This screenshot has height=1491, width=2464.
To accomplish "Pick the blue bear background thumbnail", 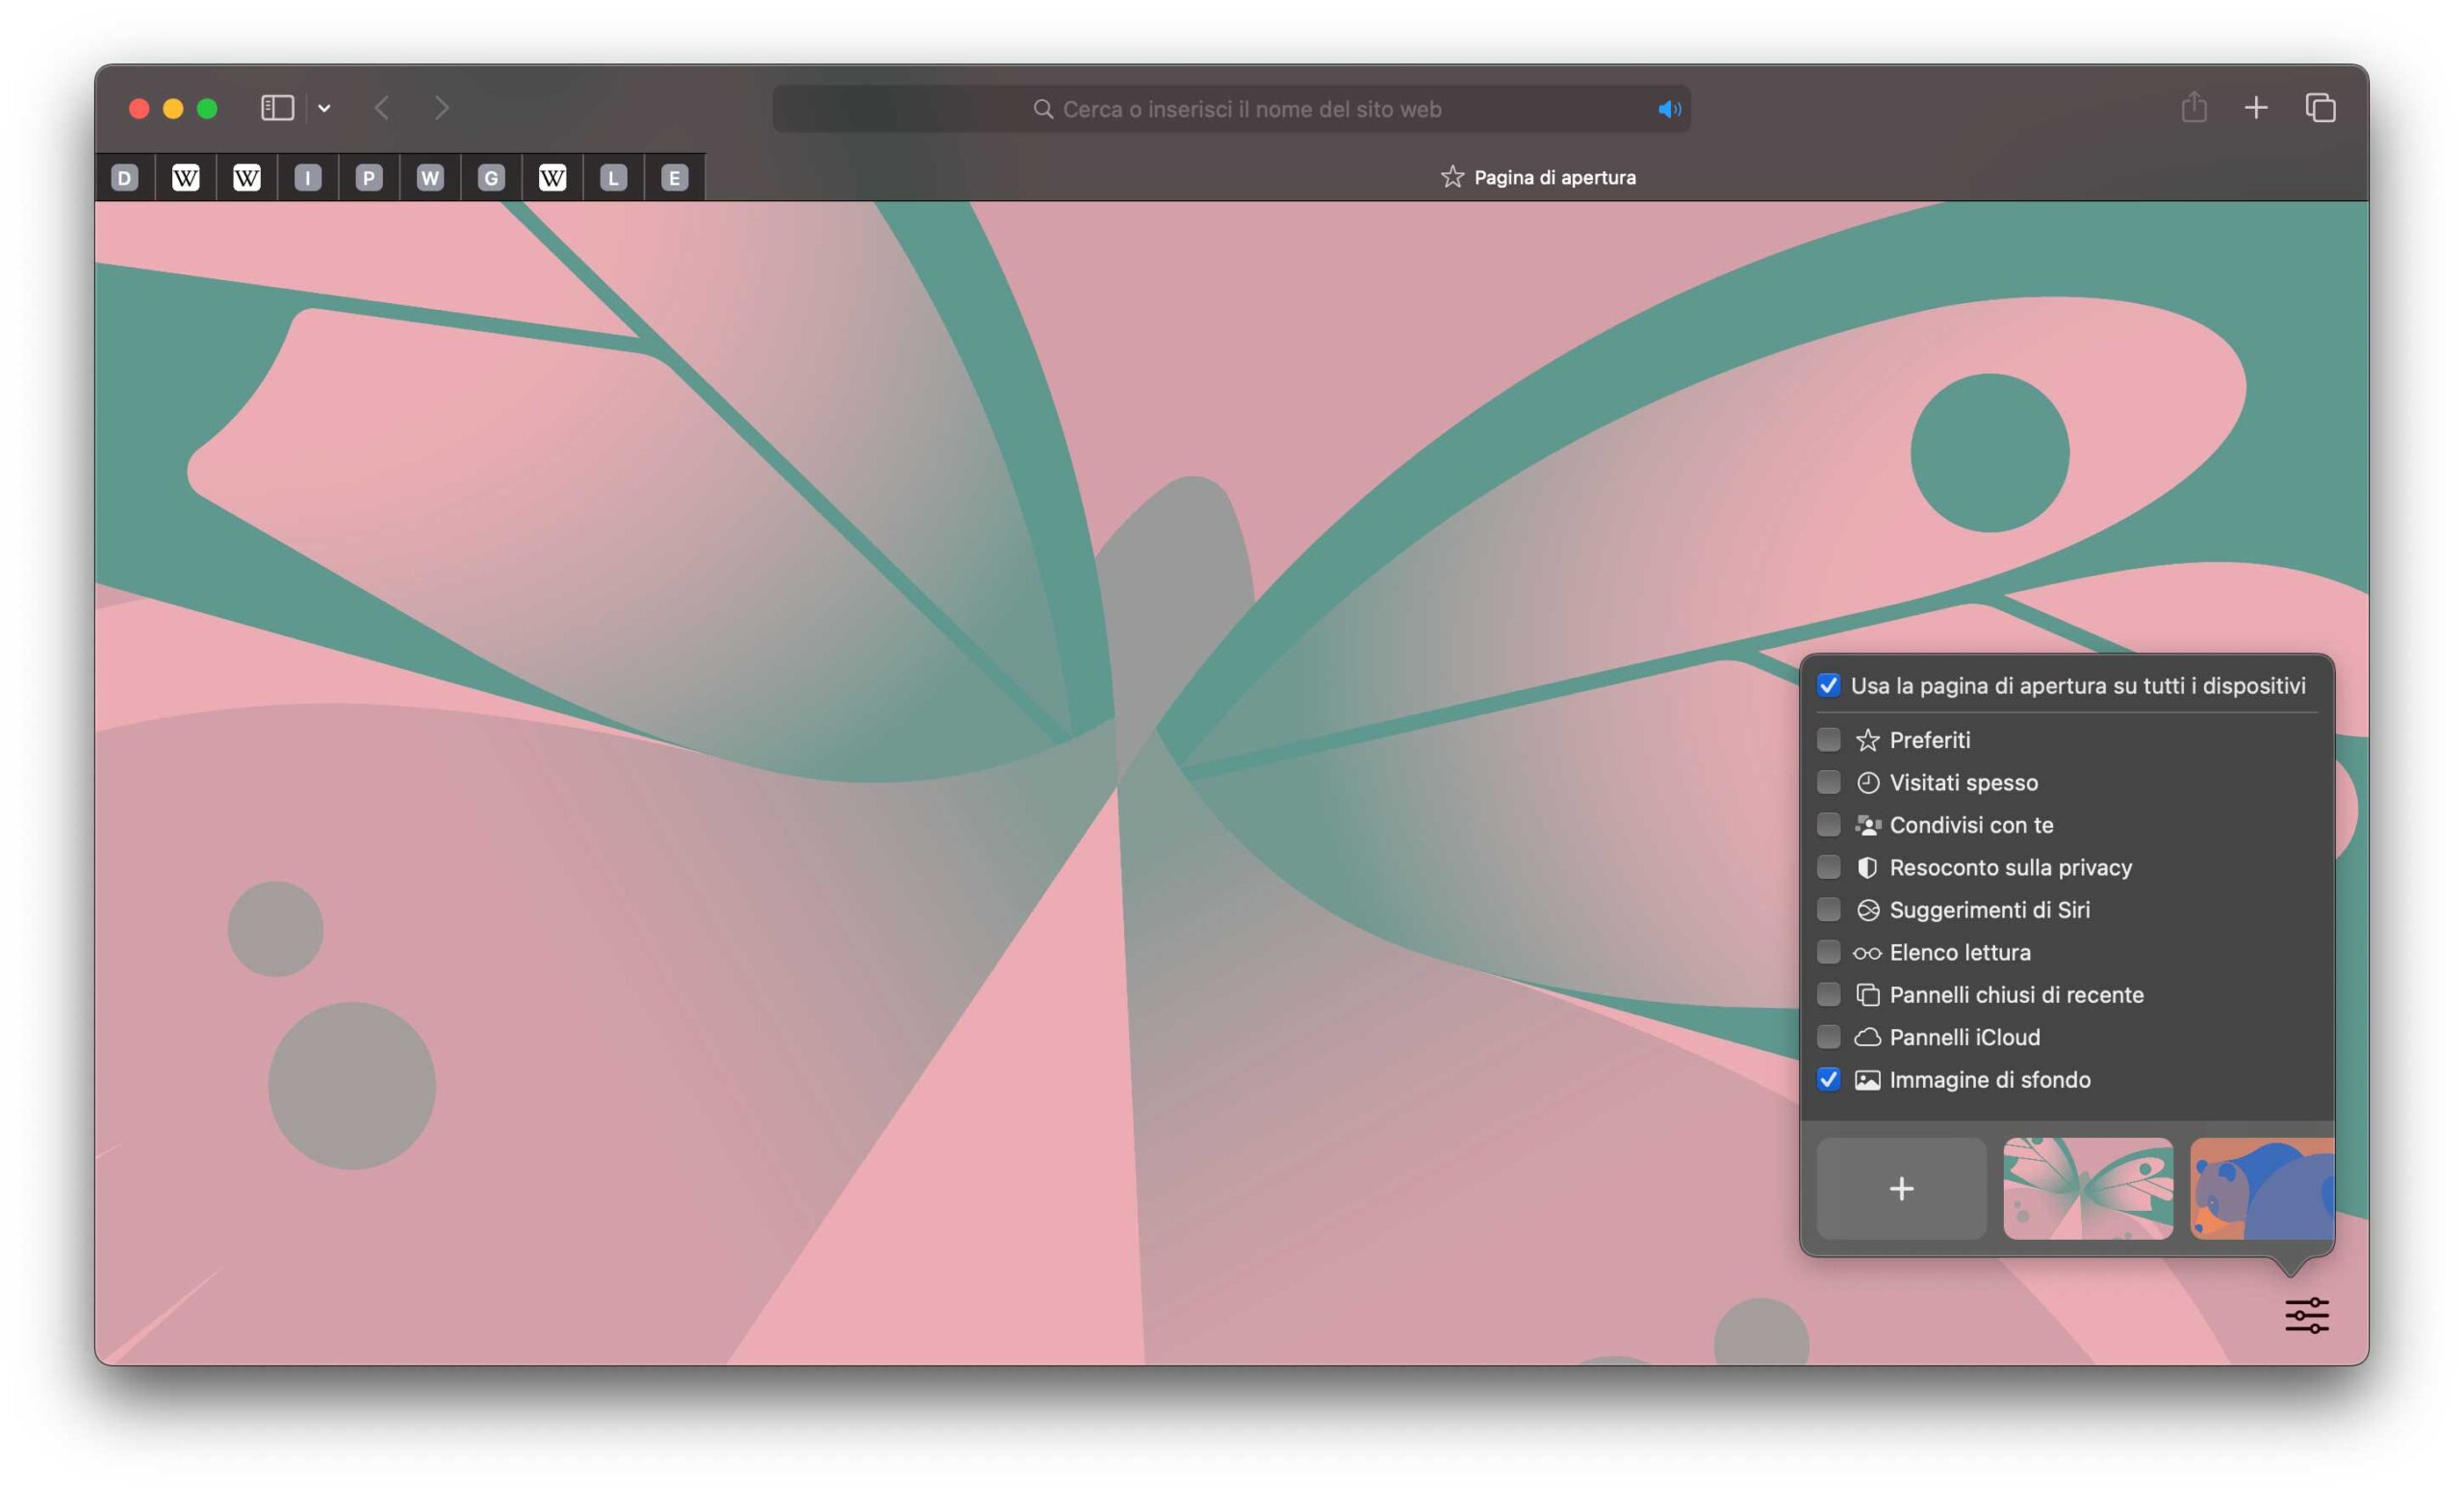I will (2261, 1188).
